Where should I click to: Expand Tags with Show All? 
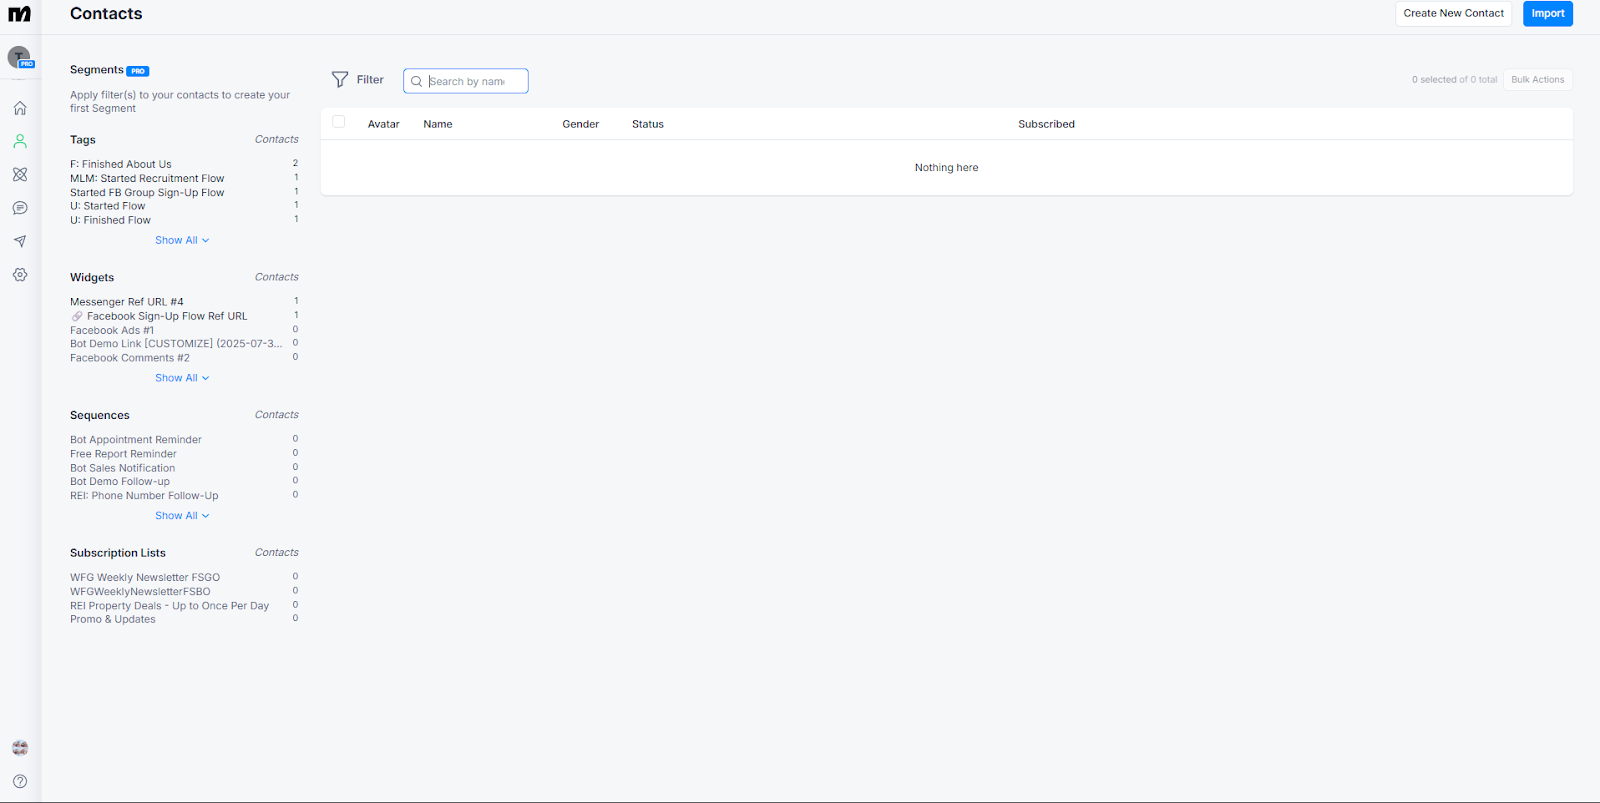(x=182, y=240)
